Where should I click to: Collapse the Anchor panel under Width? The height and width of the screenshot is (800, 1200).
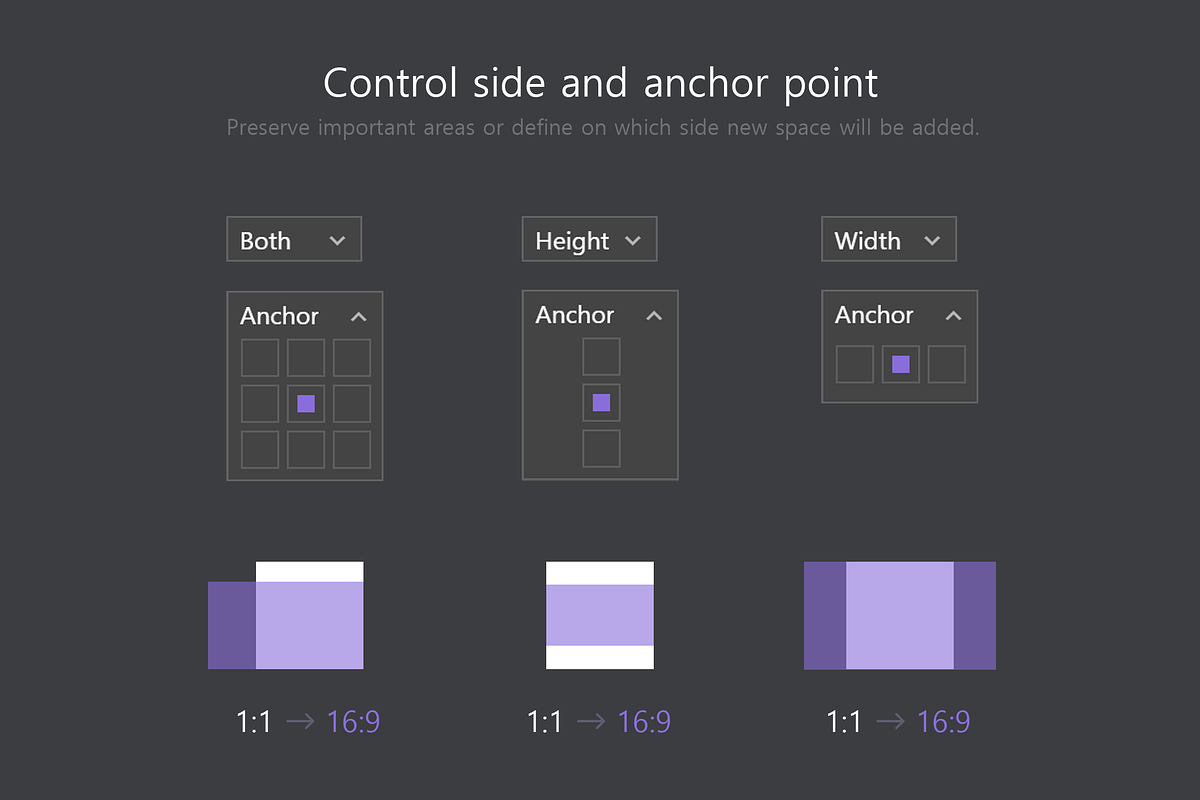pos(953,315)
